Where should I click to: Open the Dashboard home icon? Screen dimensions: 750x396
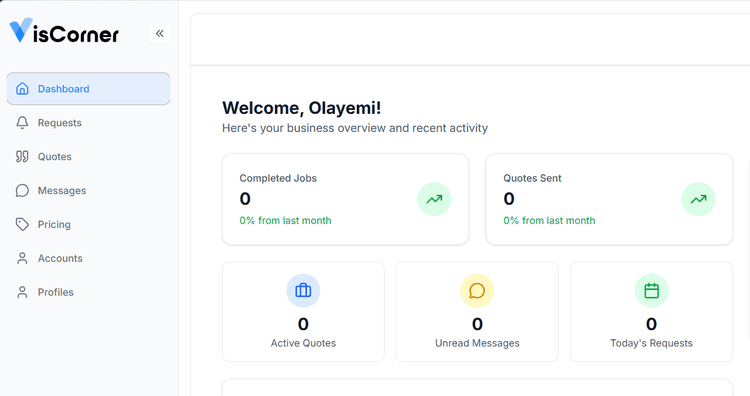pos(22,88)
